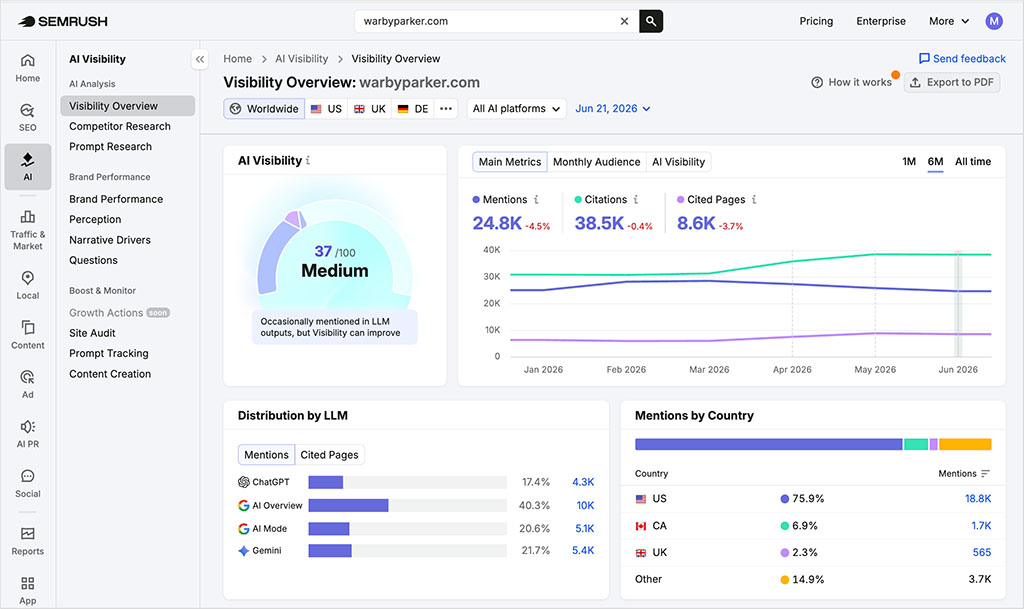This screenshot has width=1024, height=609.
Task: Switch to the Main Metrics tab
Action: click(x=509, y=162)
